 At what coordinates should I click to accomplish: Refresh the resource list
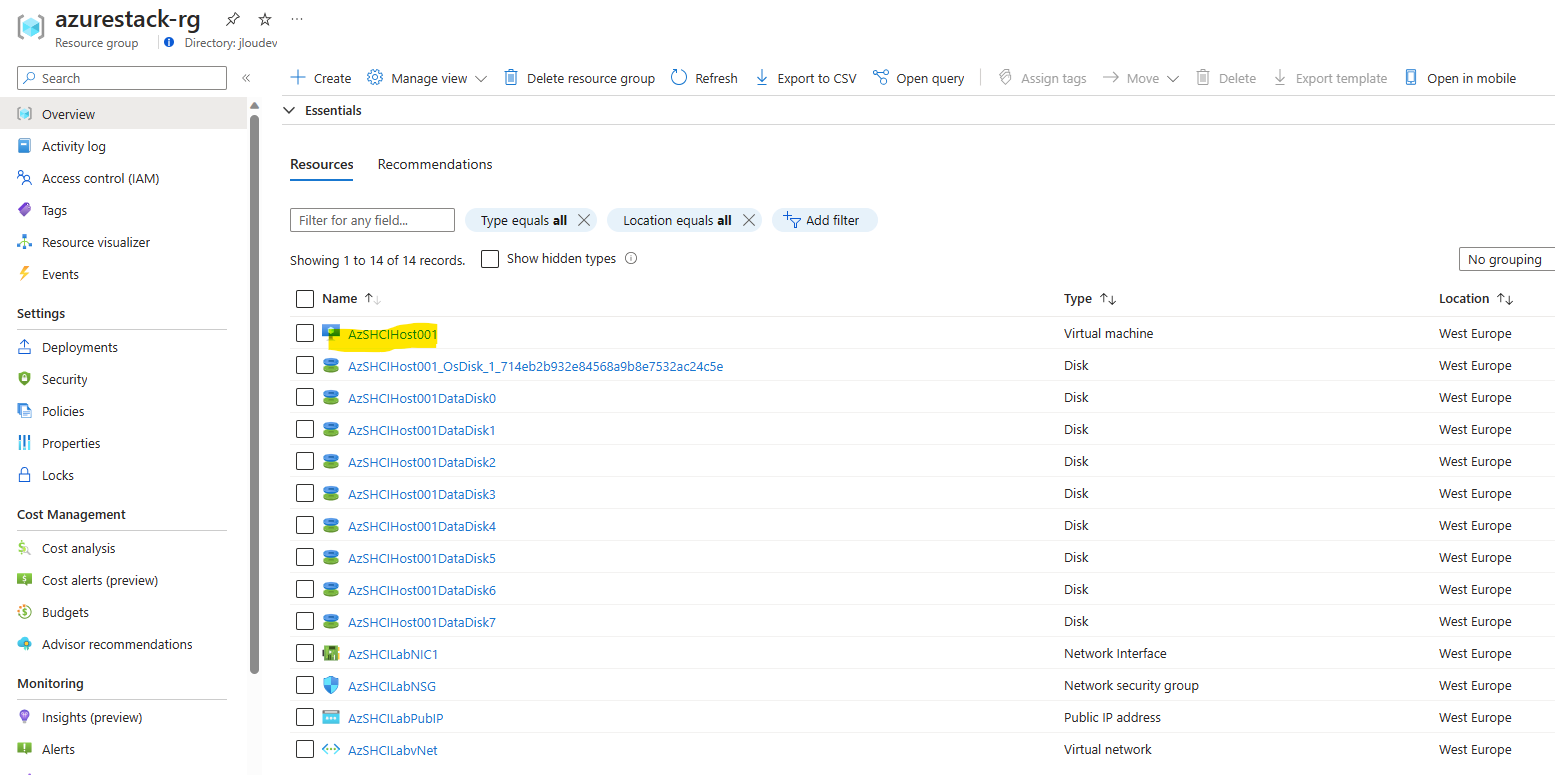coord(704,78)
